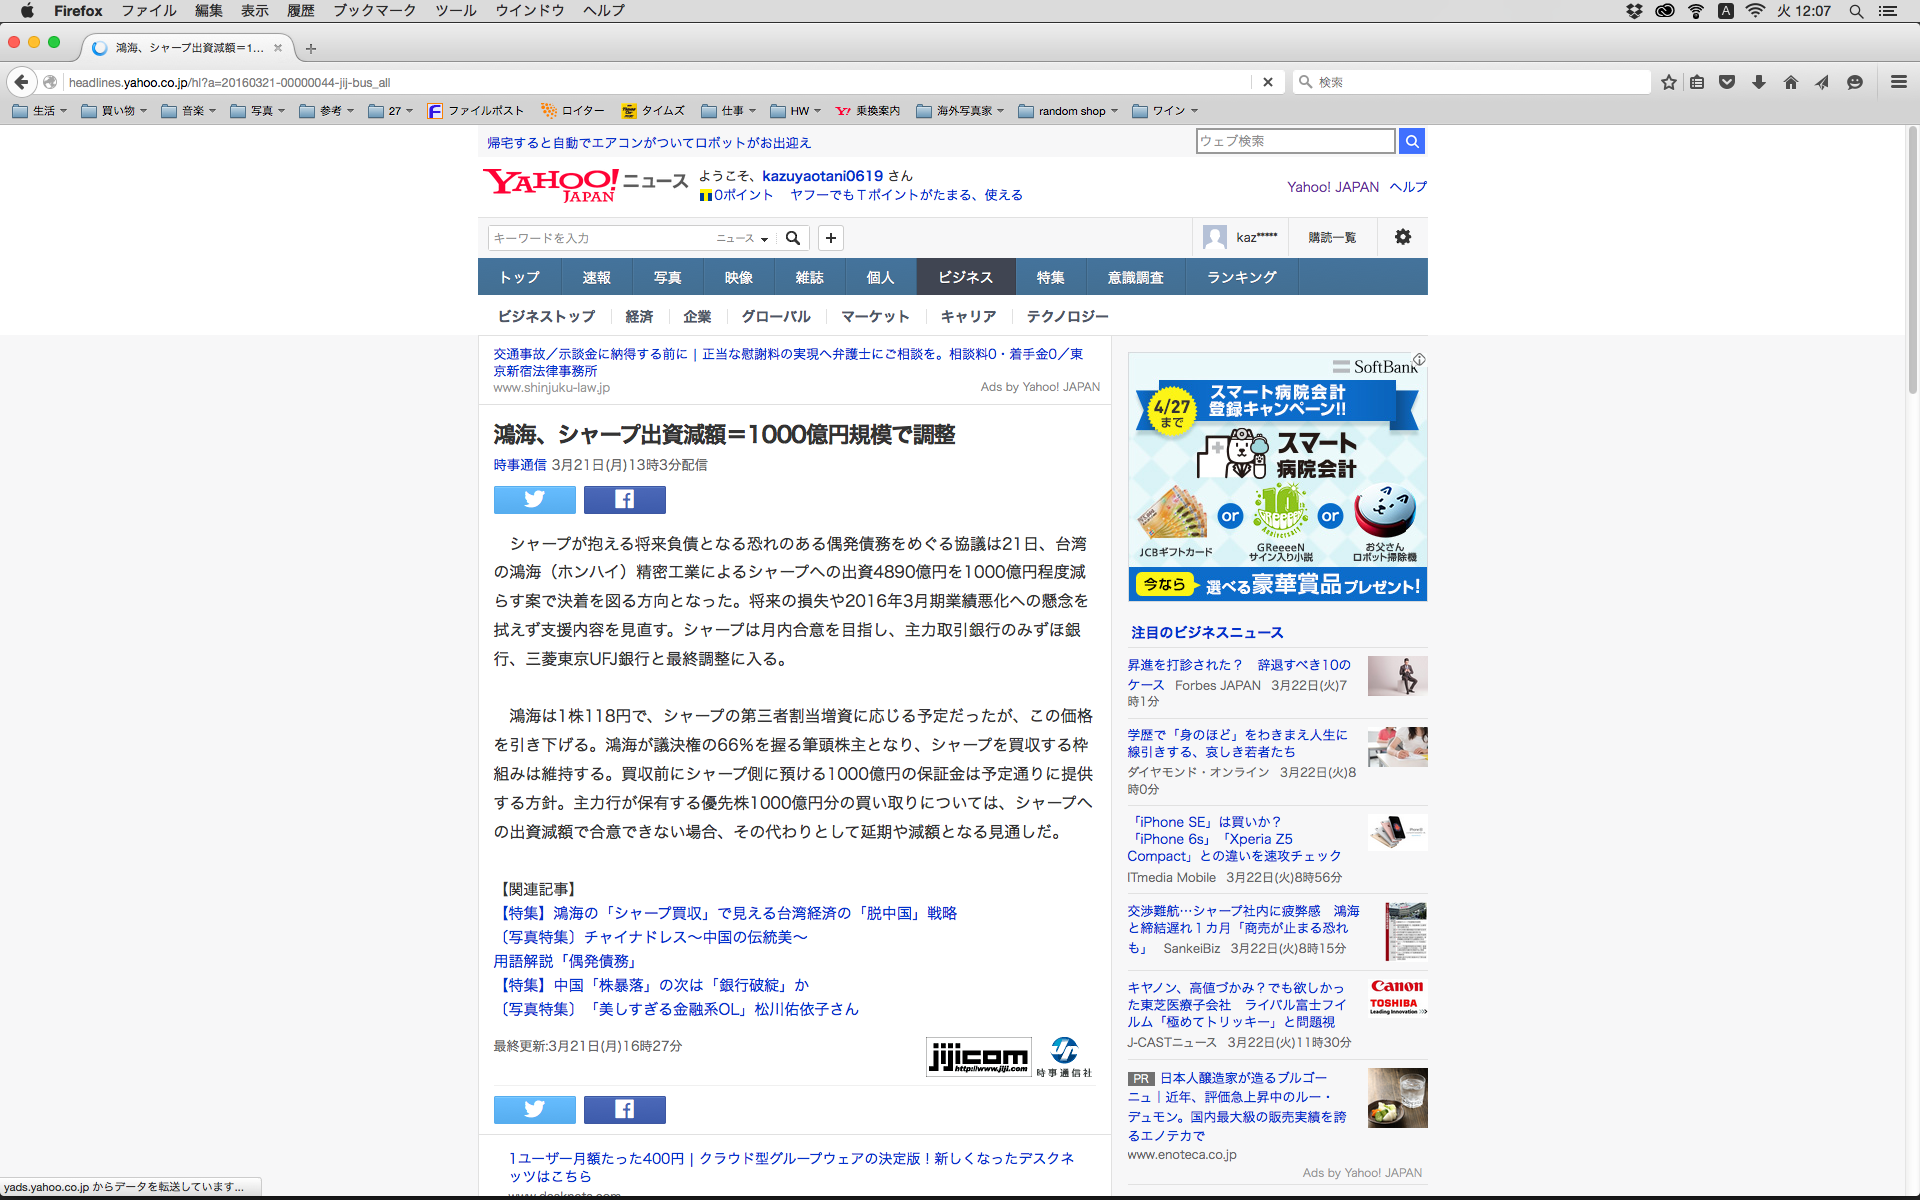Screen dimensions: 1920x1200
Task: Open the ブックマーク menu in menu bar
Action: tap(374, 11)
